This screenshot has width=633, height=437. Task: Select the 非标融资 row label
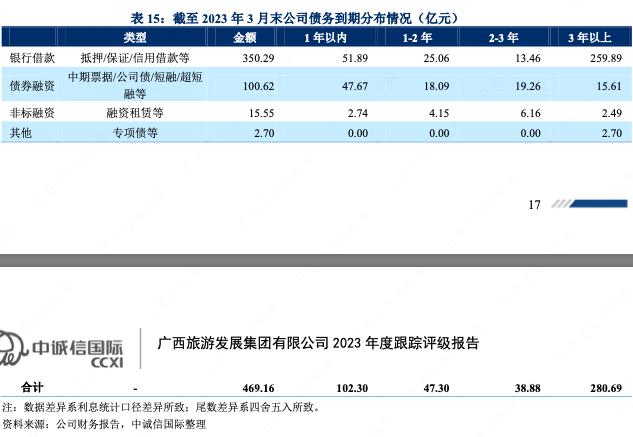[32, 113]
